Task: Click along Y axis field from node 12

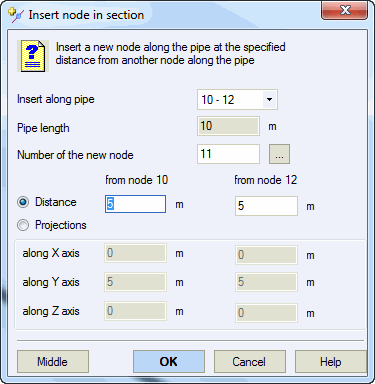Action: [266, 282]
